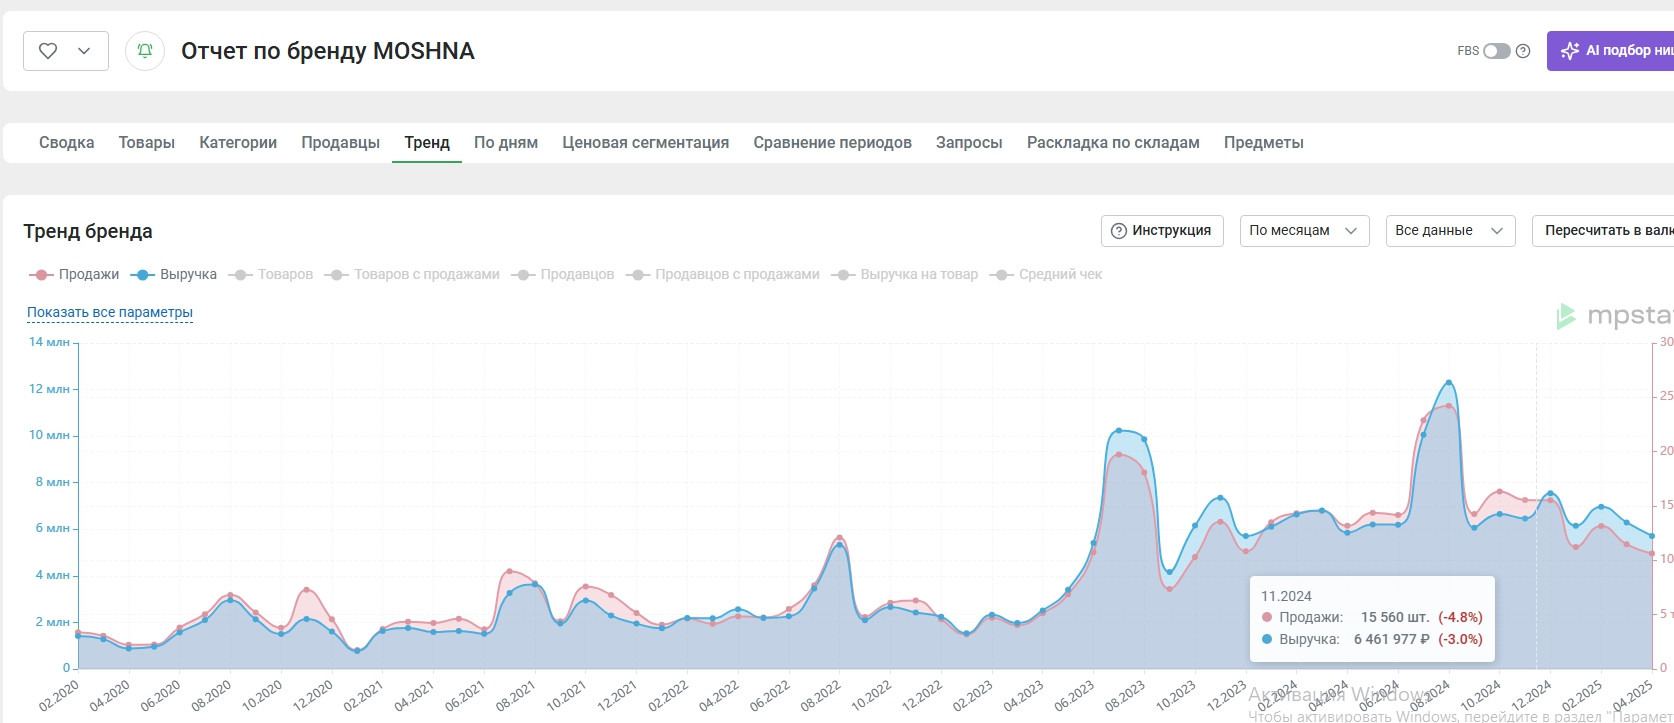
Task: Open the Инструкция help button
Action: (1162, 231)
